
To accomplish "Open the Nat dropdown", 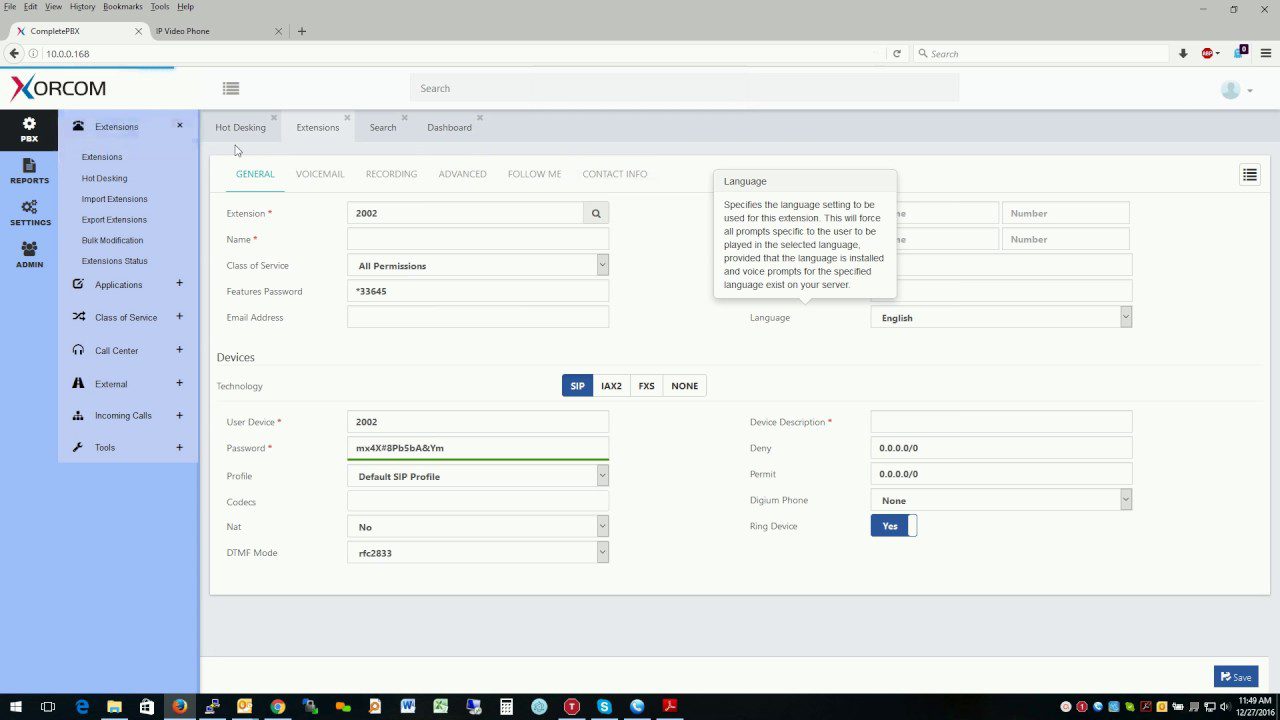I will coord(478,526).
